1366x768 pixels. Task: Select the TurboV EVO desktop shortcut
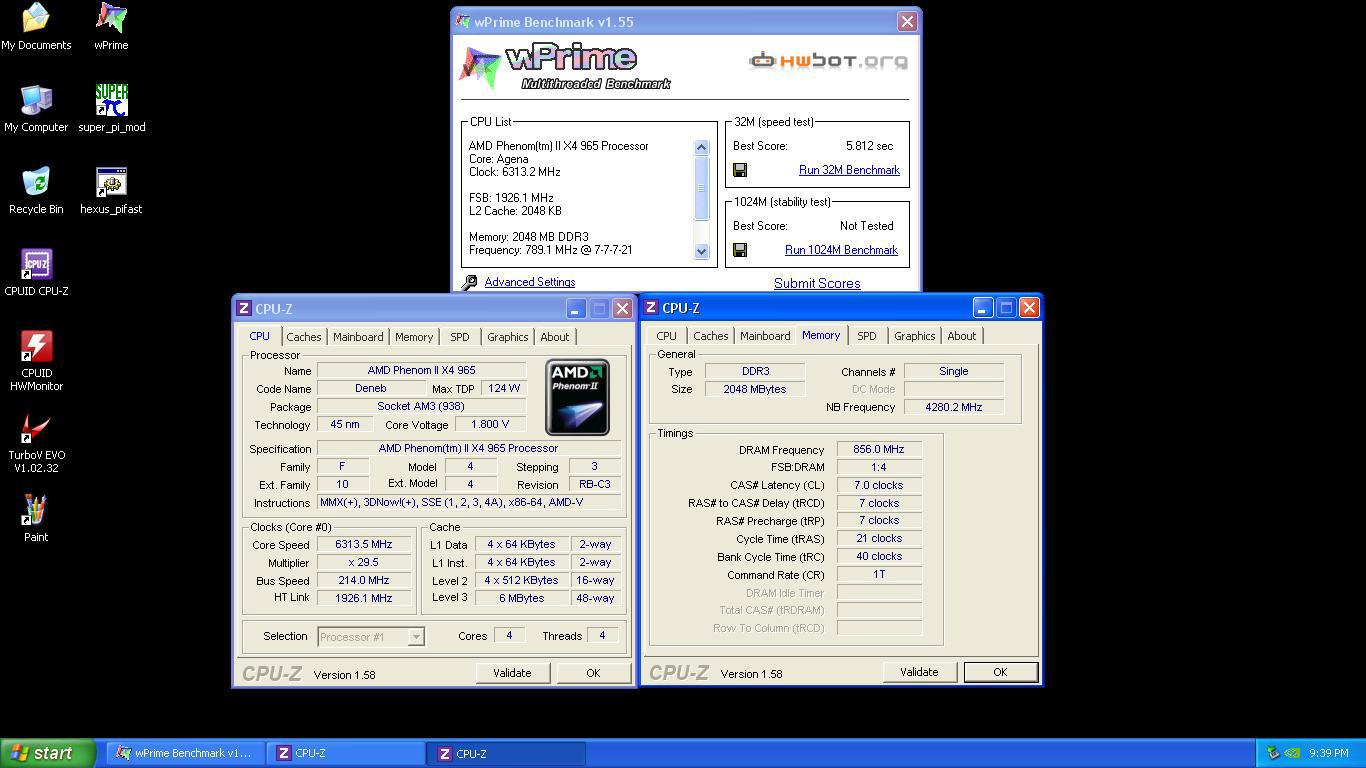coord(36,443)
